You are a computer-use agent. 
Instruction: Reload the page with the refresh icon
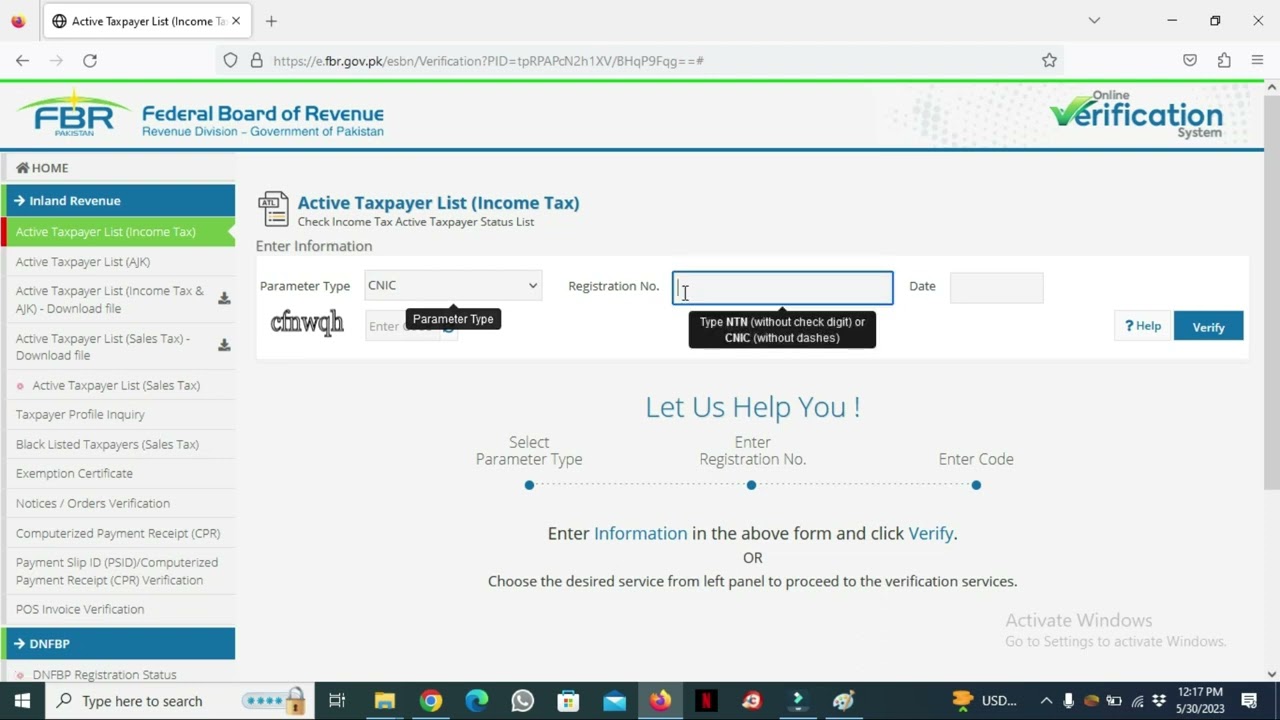tap(90, 61)
